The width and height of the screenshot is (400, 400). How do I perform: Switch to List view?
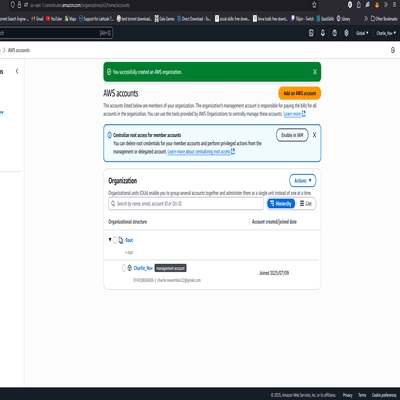pos(306,203)
